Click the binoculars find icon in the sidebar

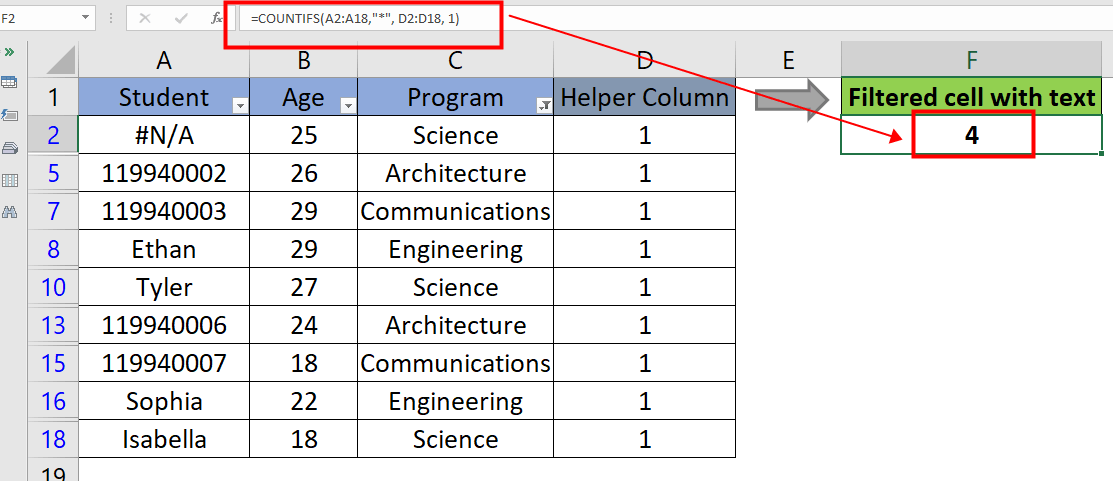[10, 212]
